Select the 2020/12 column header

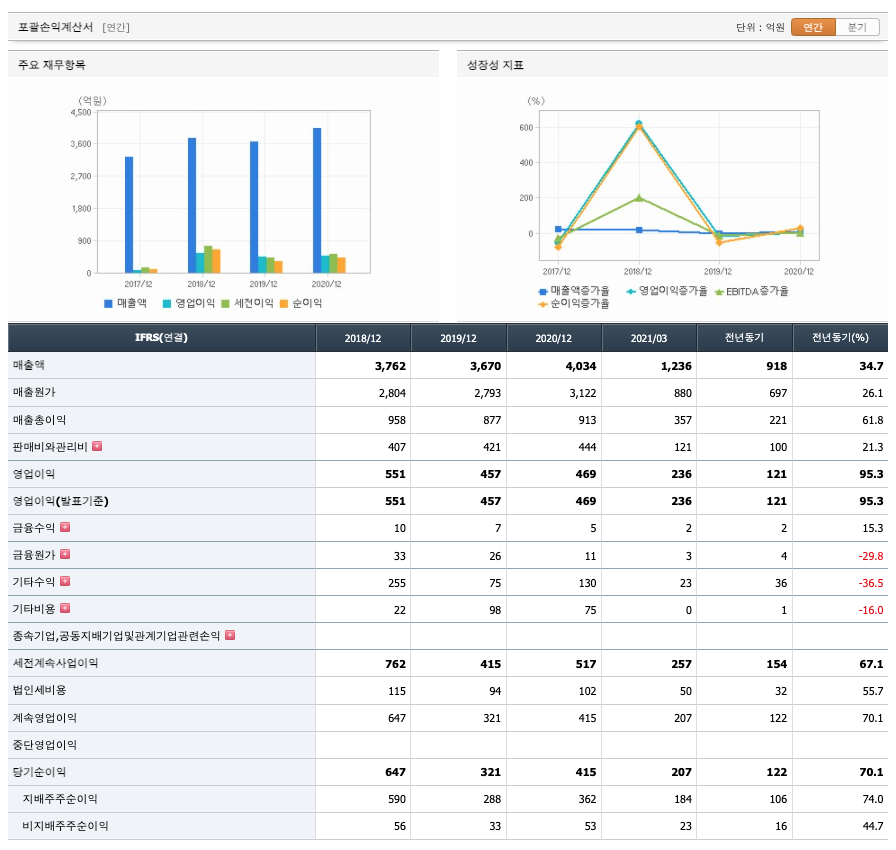(x=554, y=338)
